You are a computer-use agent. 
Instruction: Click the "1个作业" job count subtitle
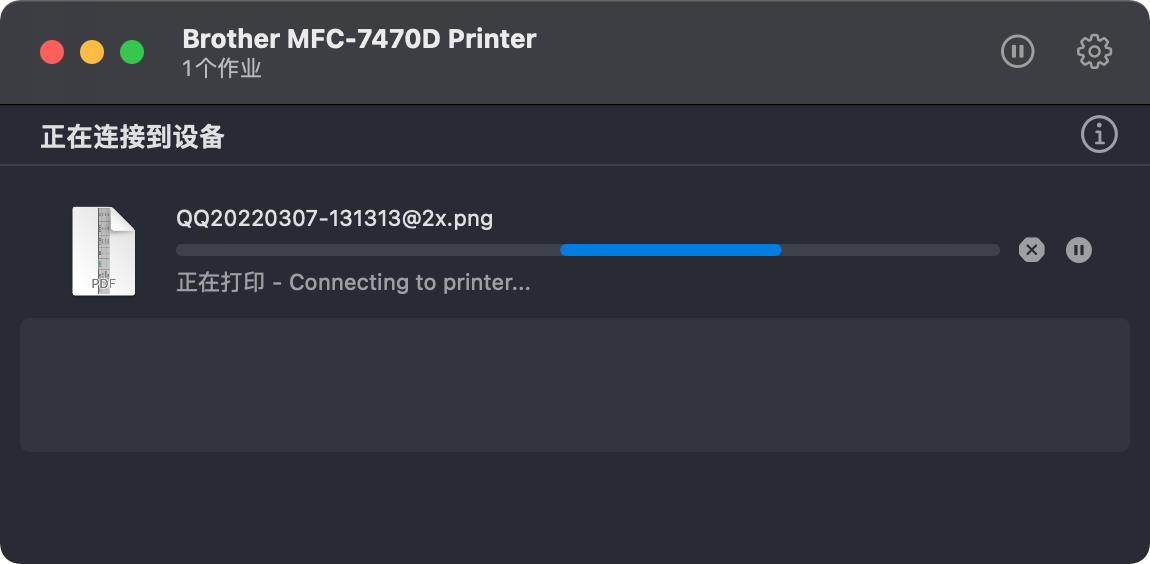click(222, 69)
